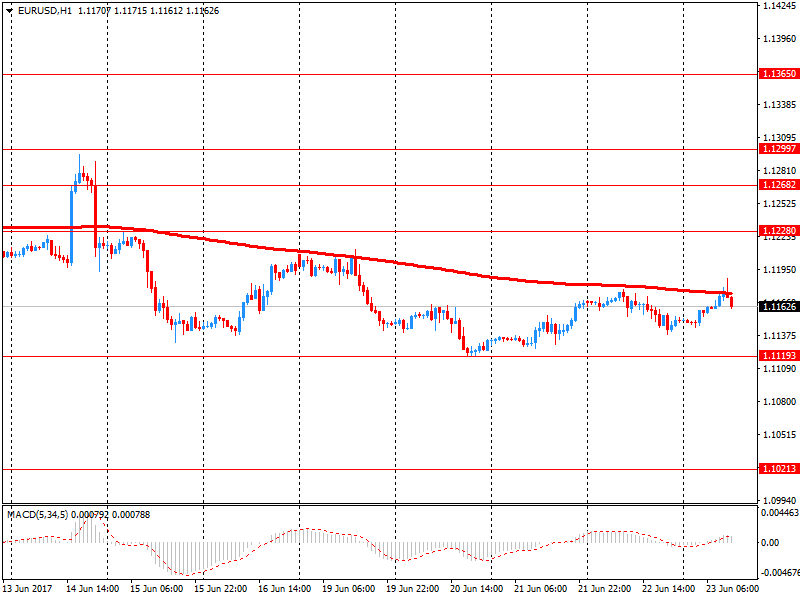Select the 1.12997 red price level label

[x=779, y=149]
